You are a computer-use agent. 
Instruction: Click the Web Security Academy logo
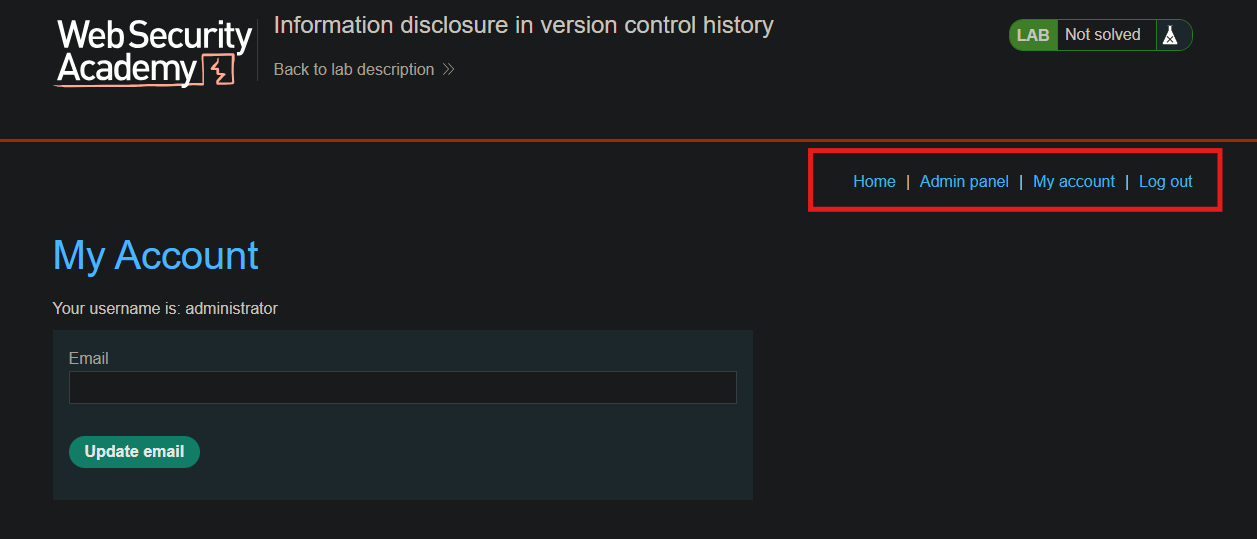point(153,53)
